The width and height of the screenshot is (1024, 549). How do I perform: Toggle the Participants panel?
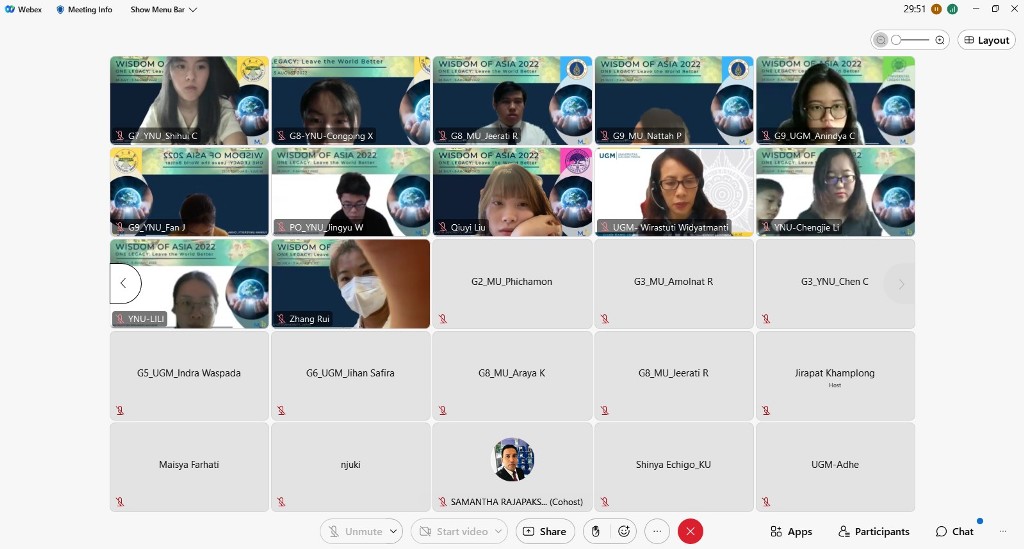(x=874, y=532)
